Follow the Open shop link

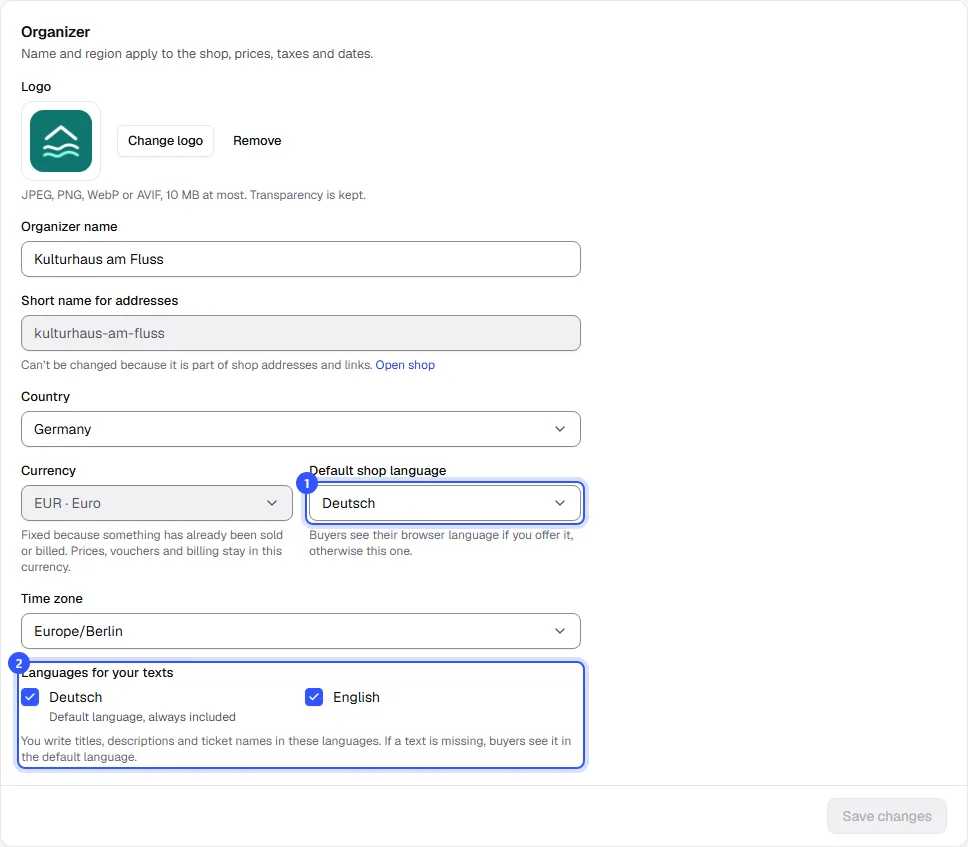click(x=405, y=365)
